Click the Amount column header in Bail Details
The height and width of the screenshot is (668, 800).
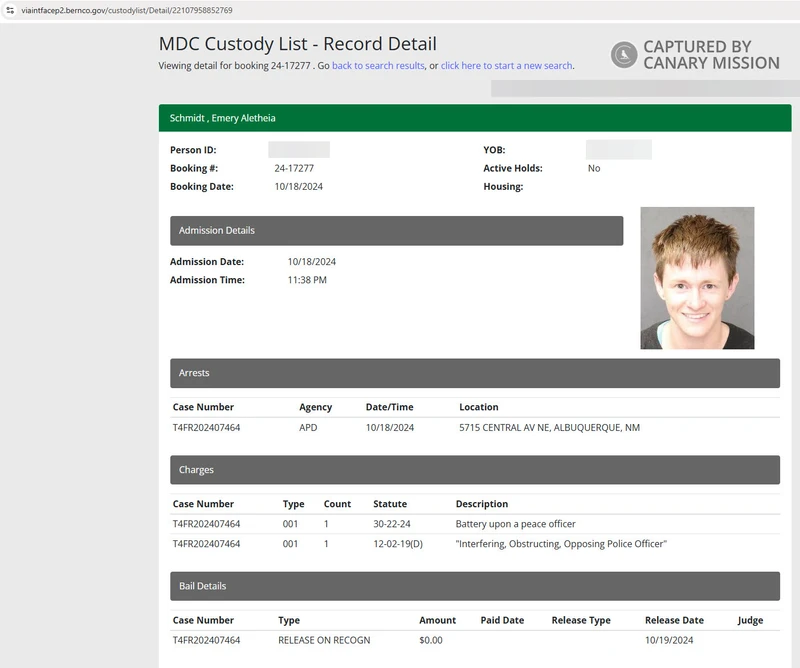click(x=438, y=619)
